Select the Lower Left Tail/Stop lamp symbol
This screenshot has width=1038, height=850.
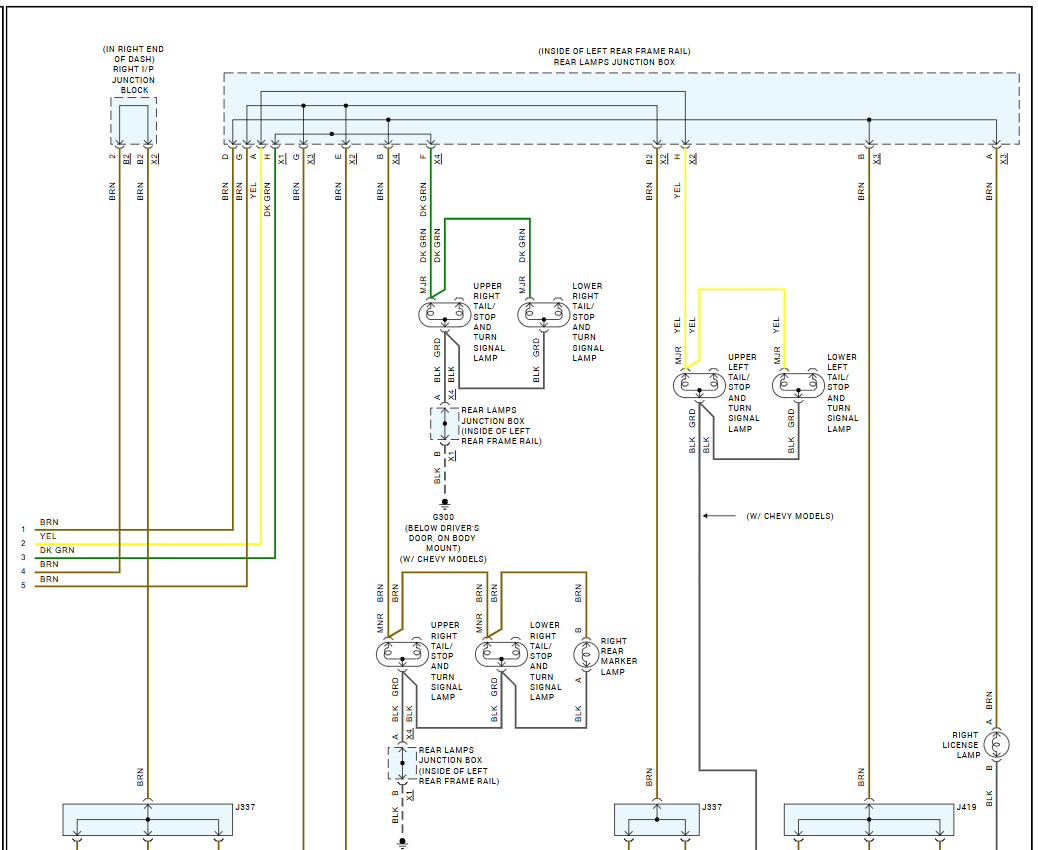click(798, 385)
